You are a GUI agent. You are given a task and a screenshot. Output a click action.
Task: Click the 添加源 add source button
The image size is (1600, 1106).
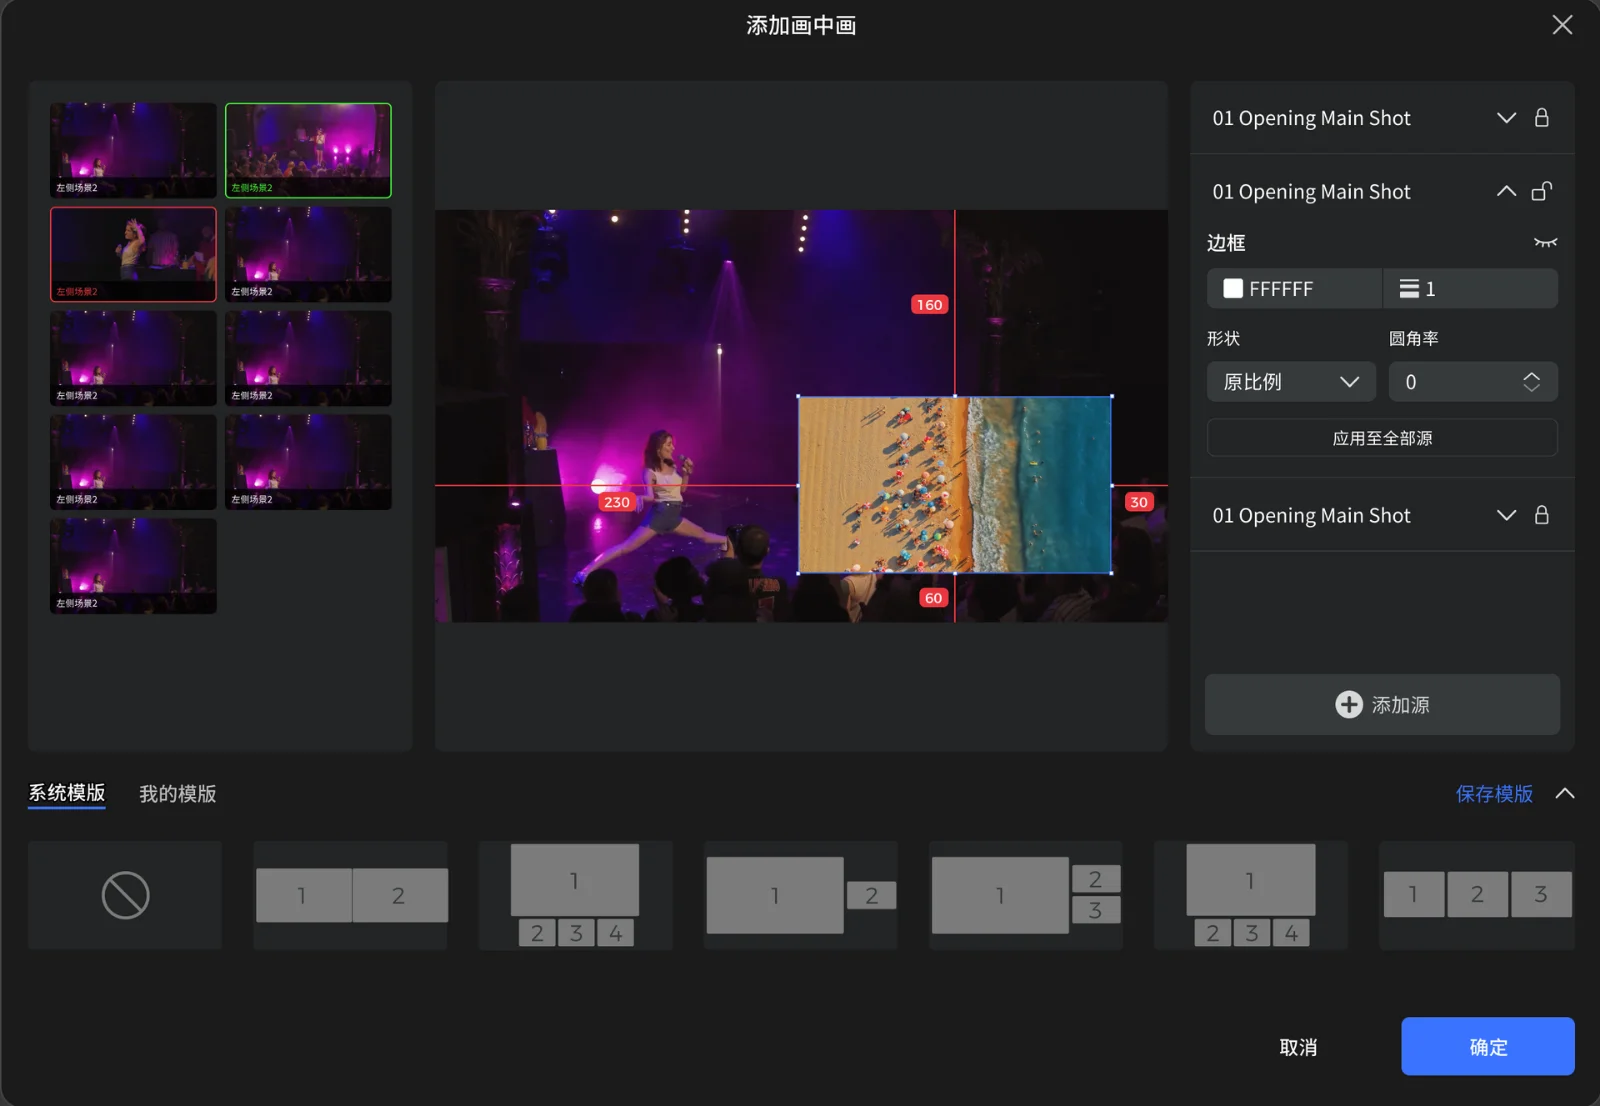click(1382, 705)
